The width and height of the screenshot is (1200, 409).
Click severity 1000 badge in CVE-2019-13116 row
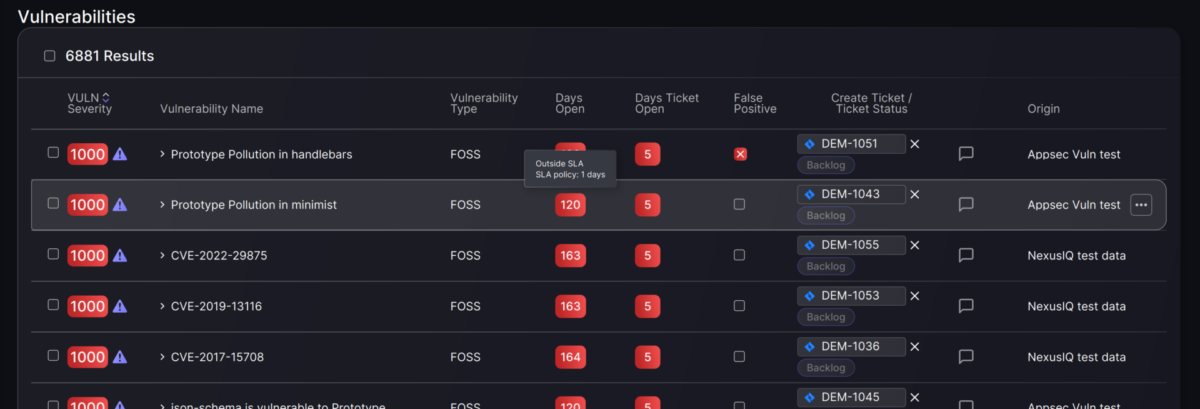coord(87,306)
